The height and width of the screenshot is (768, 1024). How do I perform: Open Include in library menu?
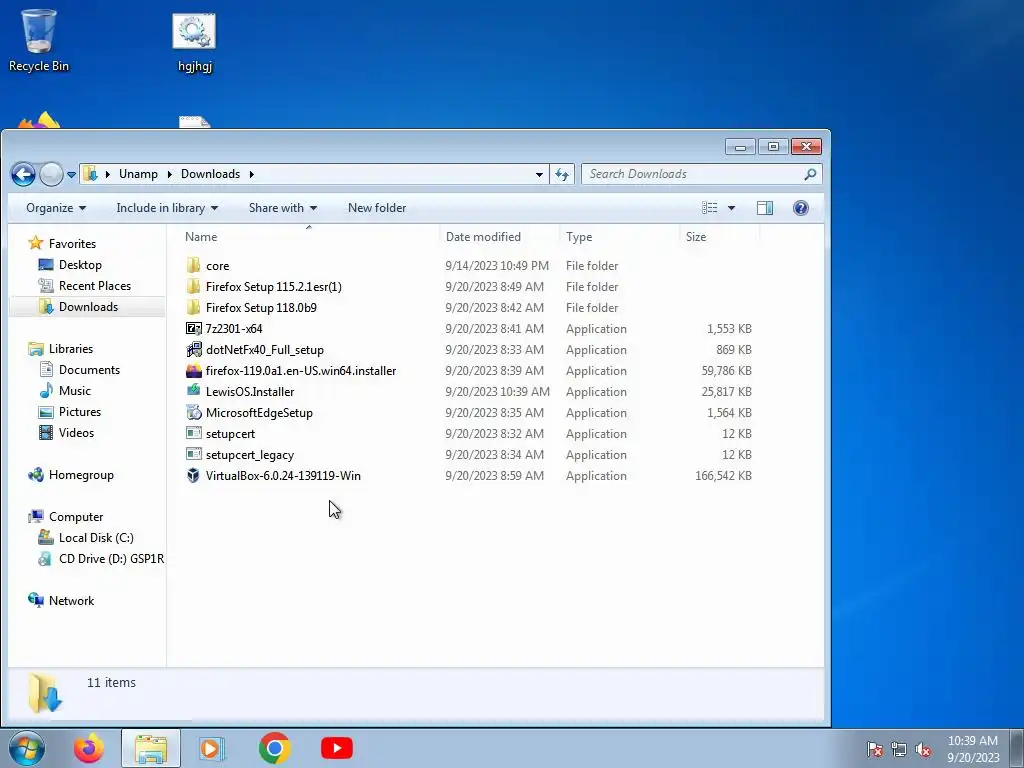coord(167,208)
